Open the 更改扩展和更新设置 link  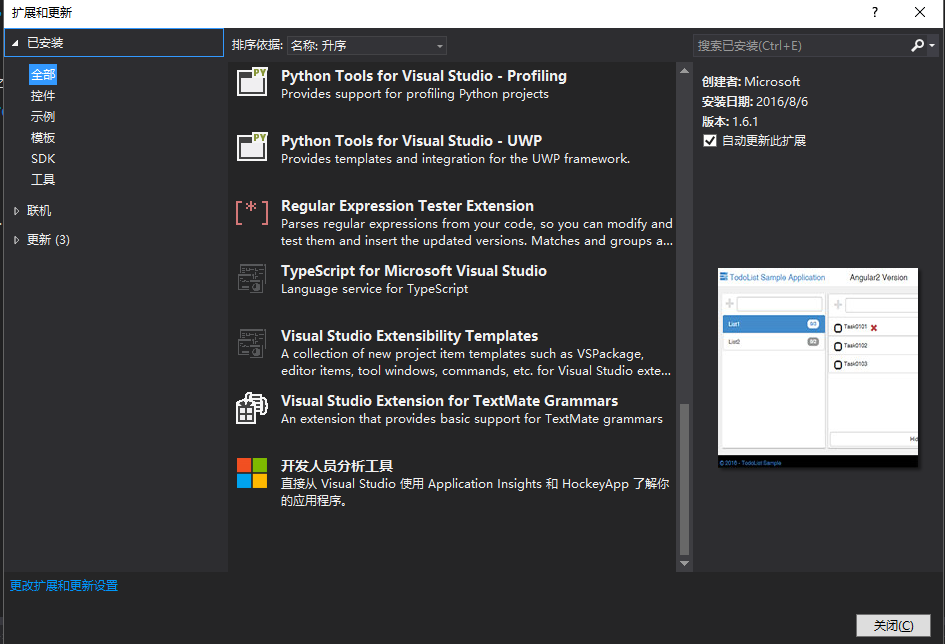point(64,586)
